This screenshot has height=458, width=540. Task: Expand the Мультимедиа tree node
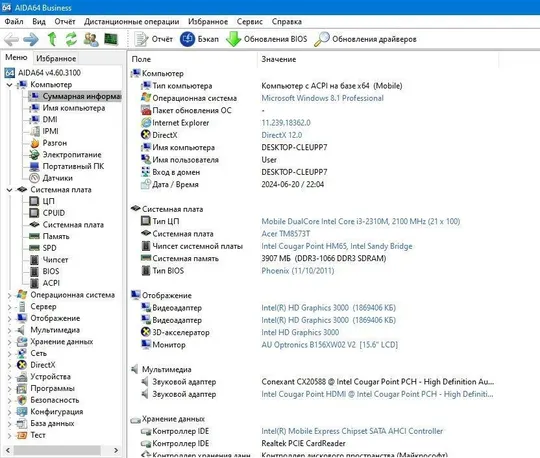pyautogui.click(x=9, y=330)
